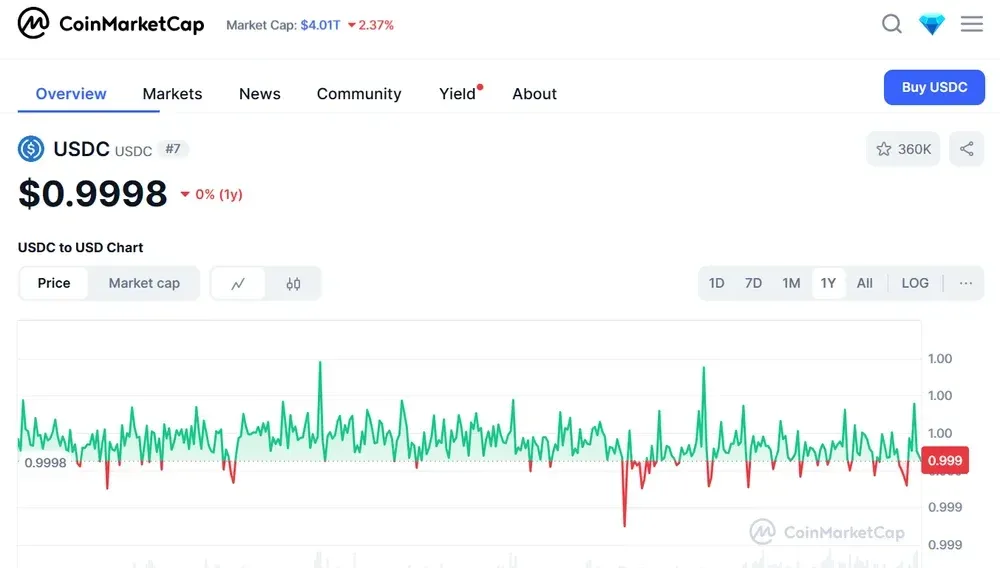Viewport: 1000px width, 568px height.
Task: Click the red 0.999 current price tag
Action: coord(945,460)
